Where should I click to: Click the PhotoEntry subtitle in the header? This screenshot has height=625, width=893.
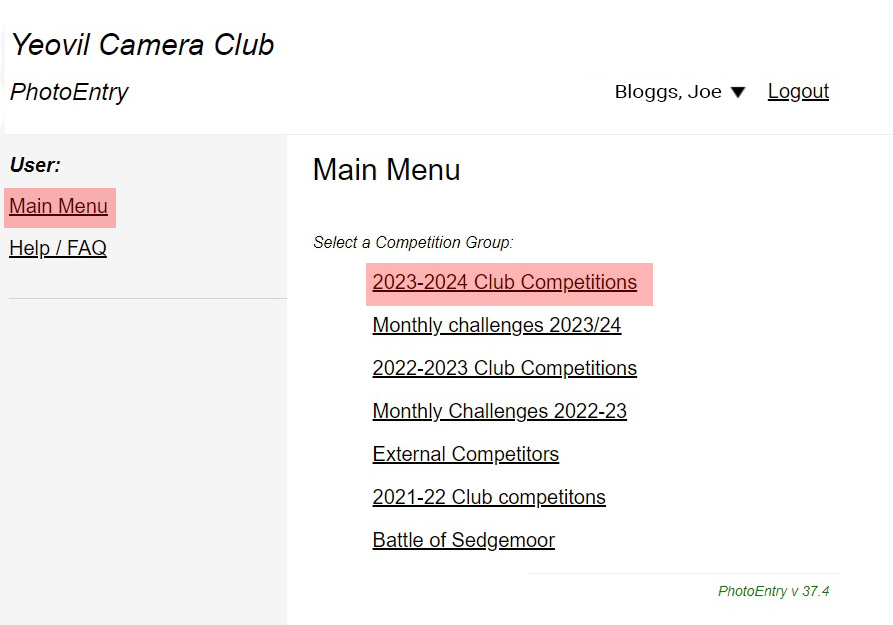69,93
